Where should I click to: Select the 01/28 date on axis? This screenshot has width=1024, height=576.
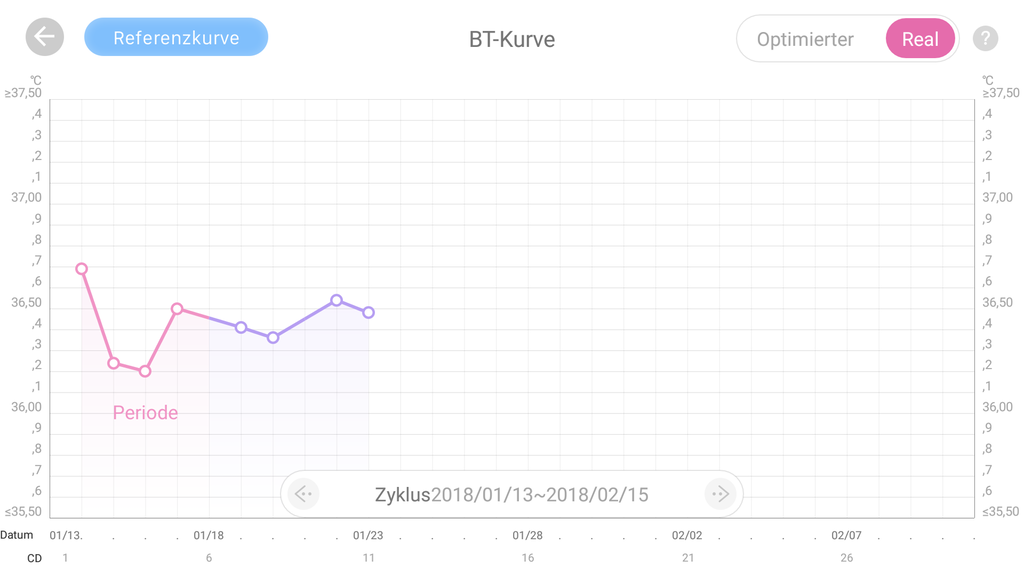[527, 536]
